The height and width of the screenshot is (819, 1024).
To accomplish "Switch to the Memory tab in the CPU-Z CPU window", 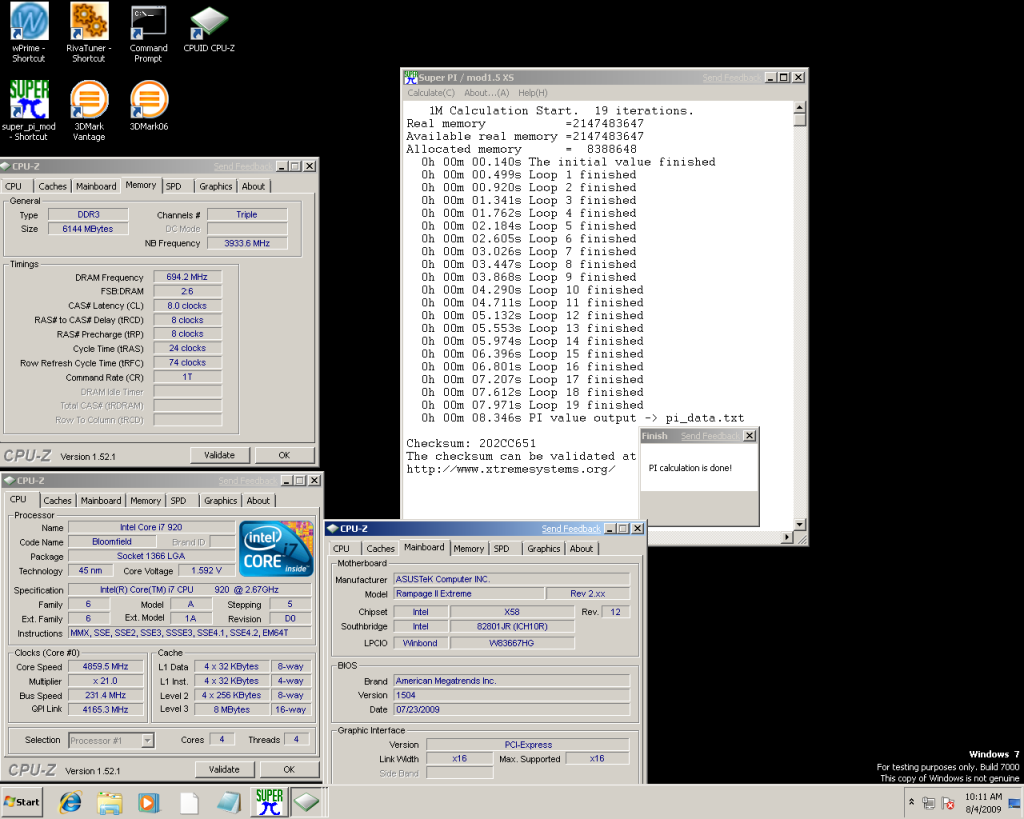I will point(145,500).
